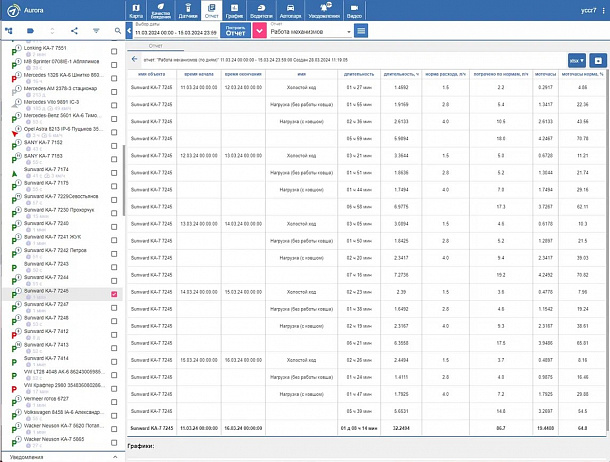Click the red parking icon of Sunward KA-7 7412
This screenshot has height=462, width=610.
click(x=14, y=335)
